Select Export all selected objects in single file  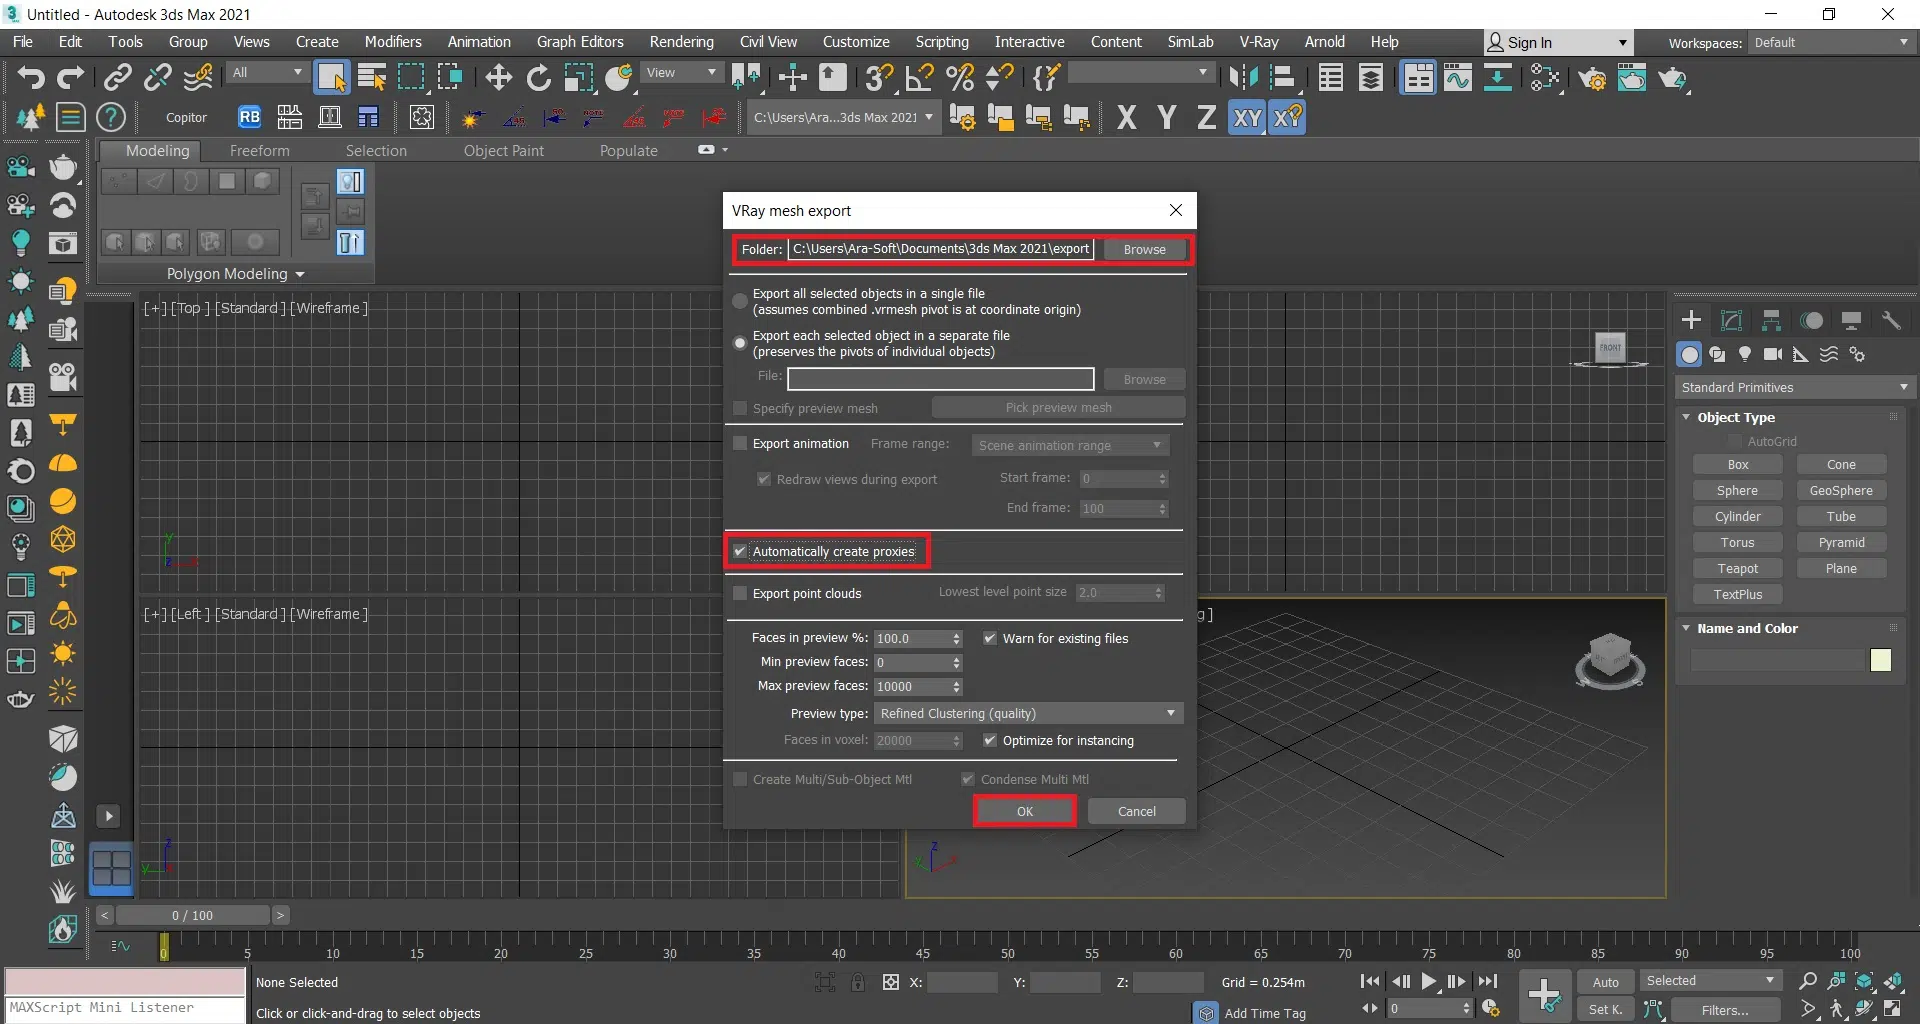[x=740, y=301]
